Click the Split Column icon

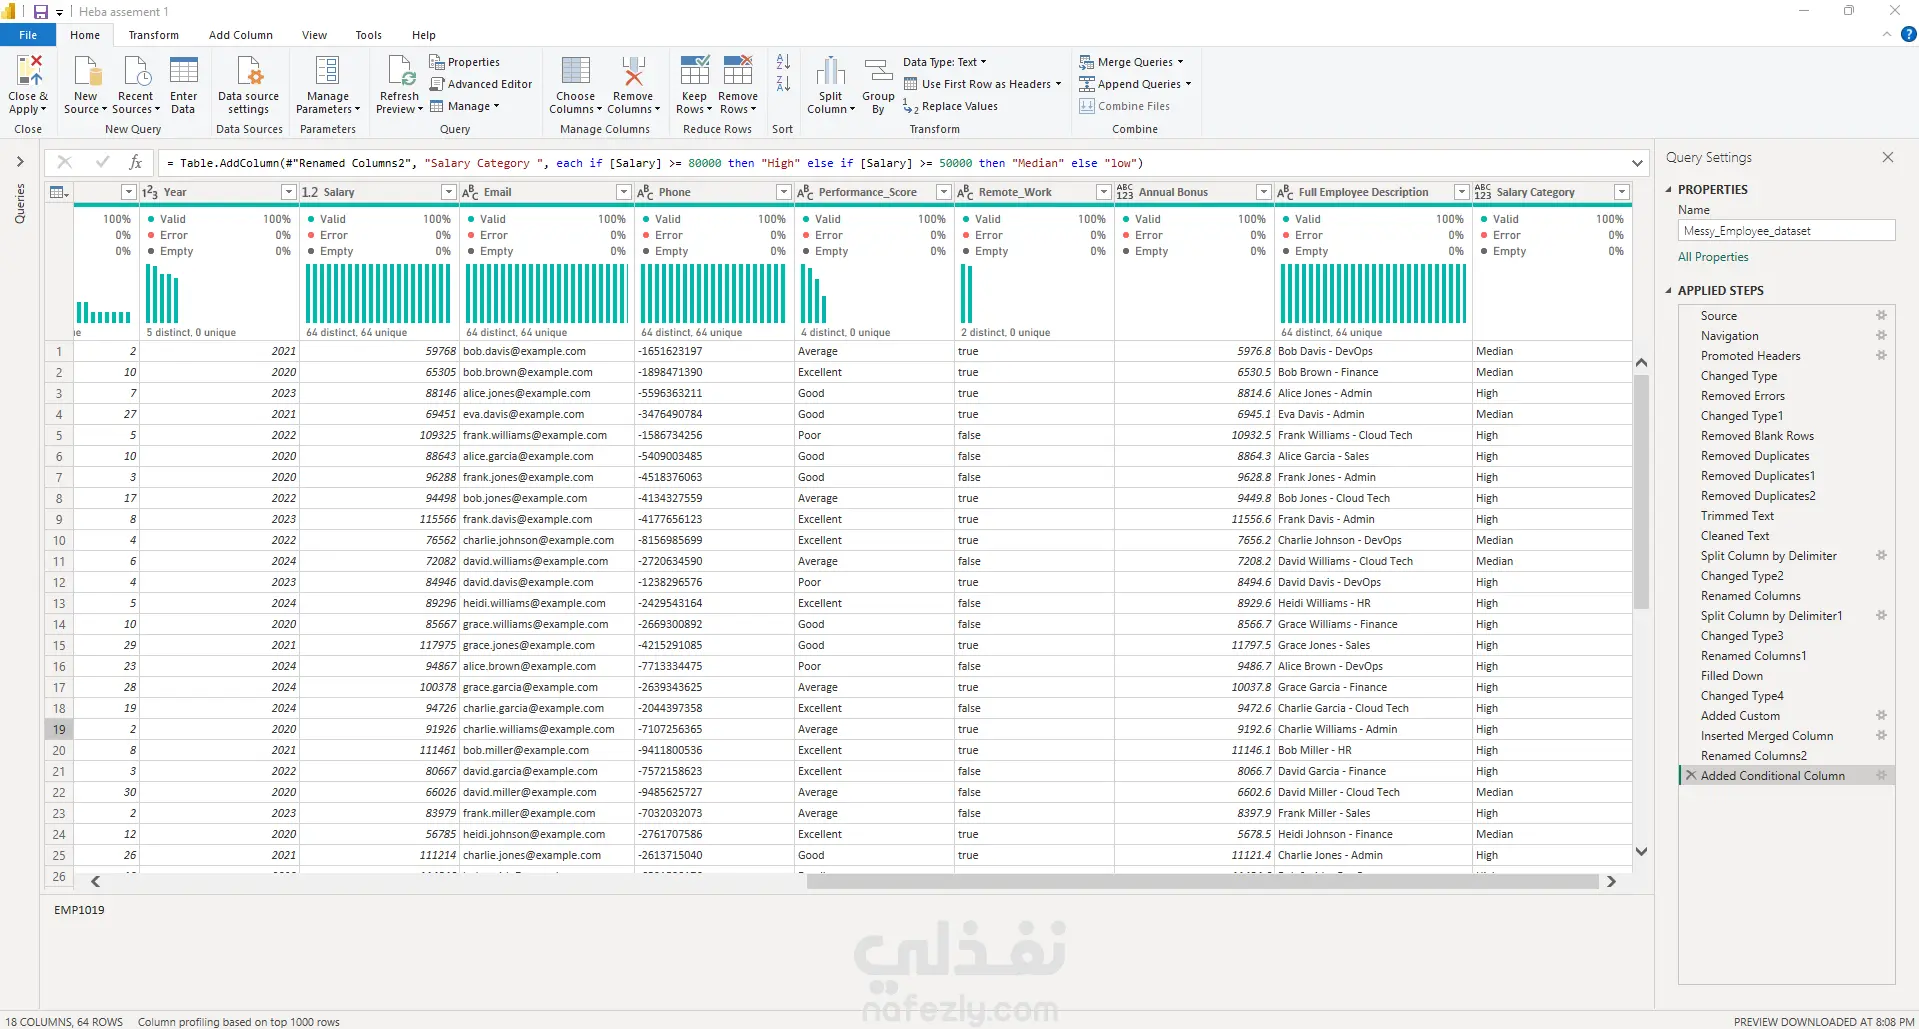click(x=831, y=71)
